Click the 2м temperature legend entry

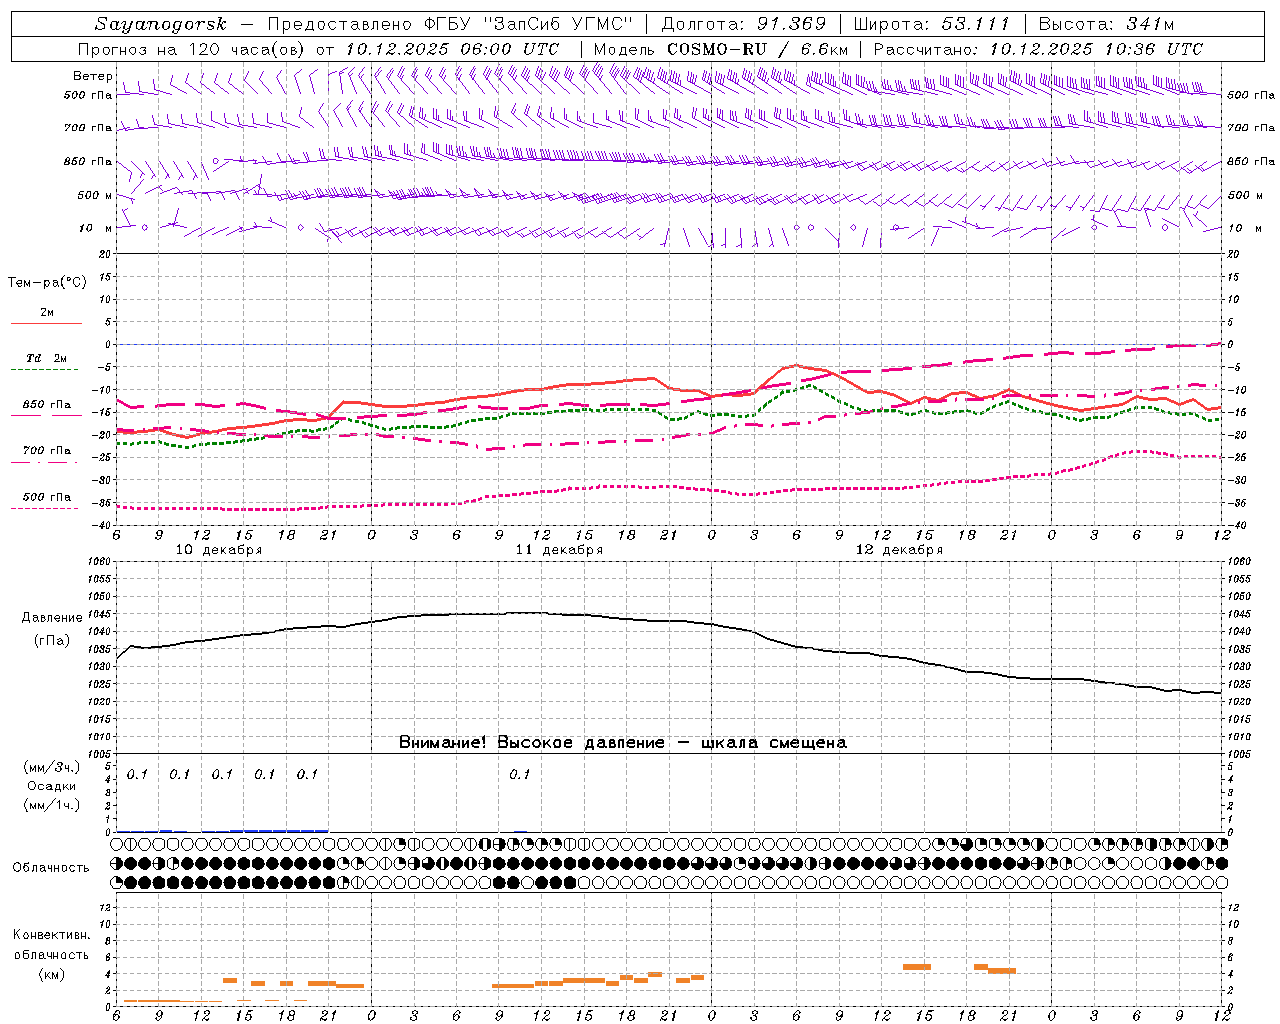click(x=47, y=313)
